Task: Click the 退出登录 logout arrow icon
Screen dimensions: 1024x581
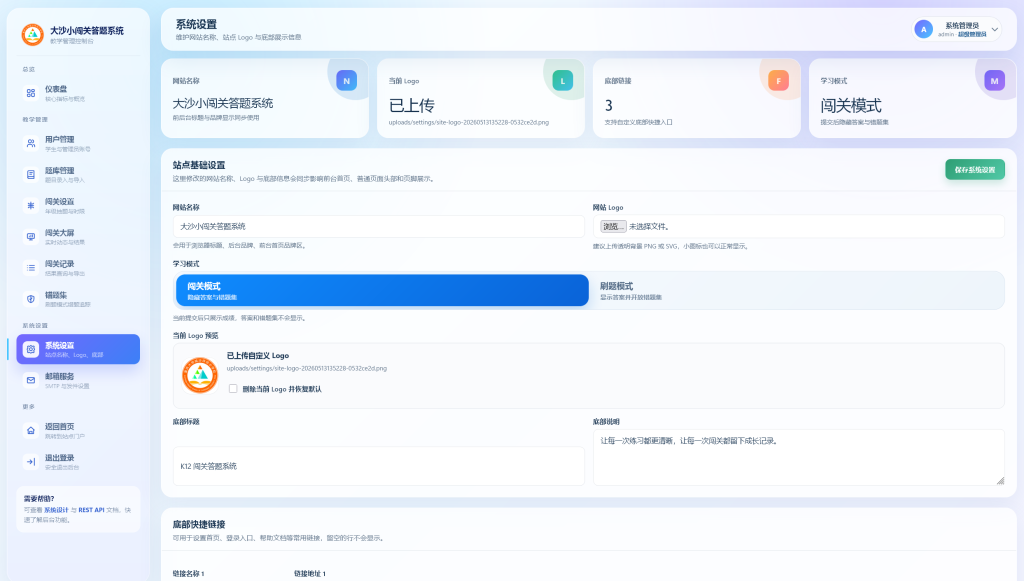Action: [31, 462]
